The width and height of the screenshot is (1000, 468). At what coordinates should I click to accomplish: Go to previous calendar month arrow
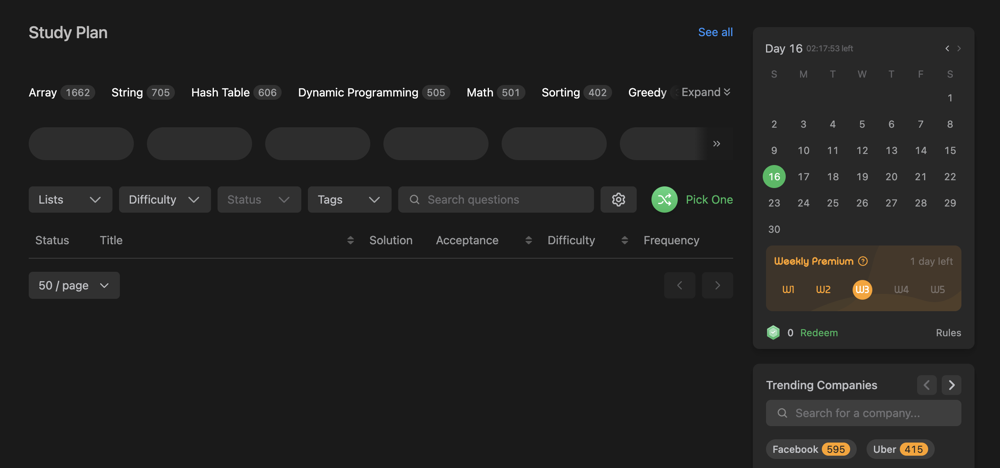[946, 48]
